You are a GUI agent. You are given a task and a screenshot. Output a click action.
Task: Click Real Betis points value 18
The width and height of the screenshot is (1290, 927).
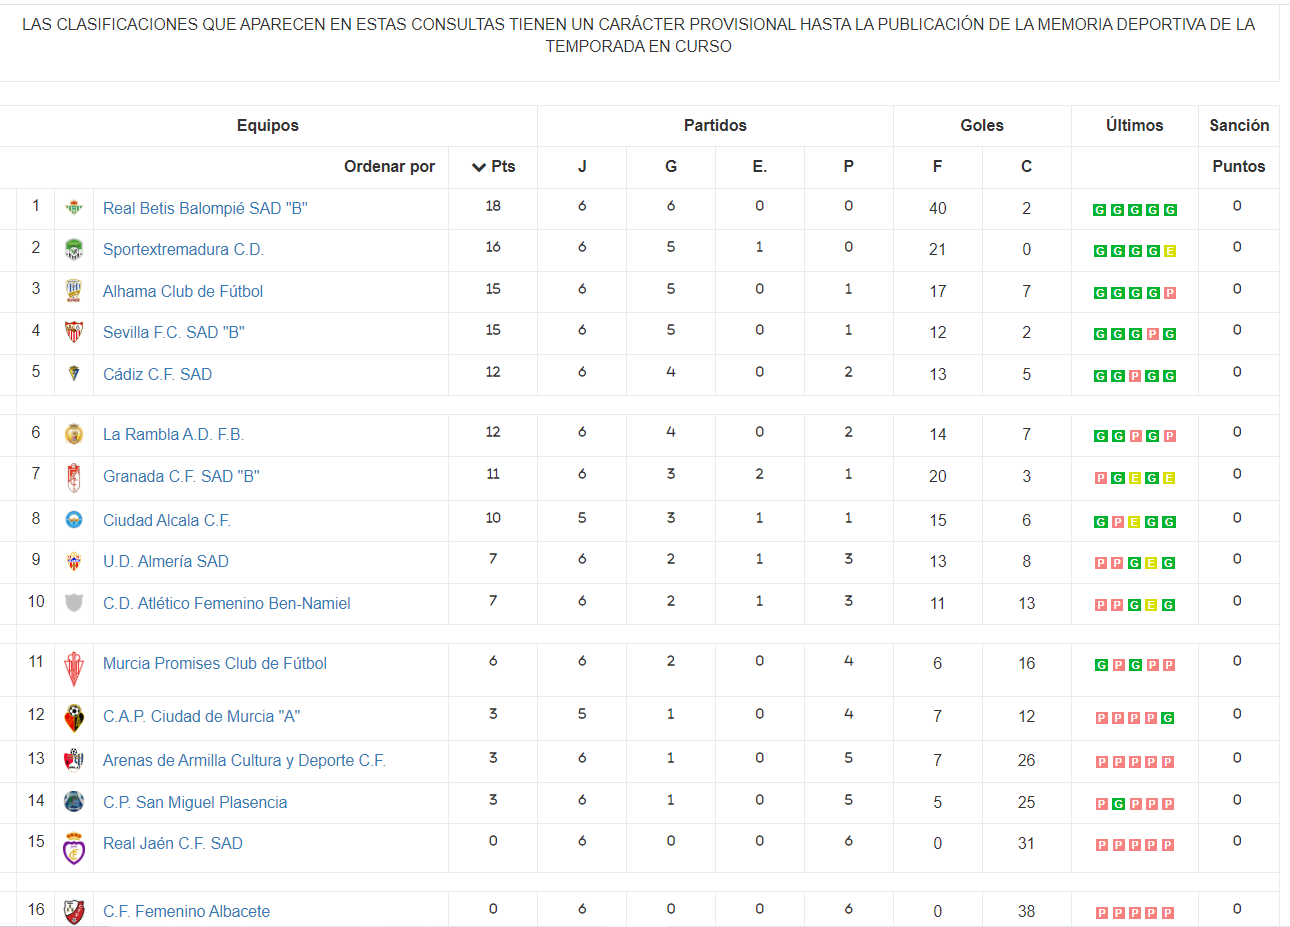(x=493, y=206)
